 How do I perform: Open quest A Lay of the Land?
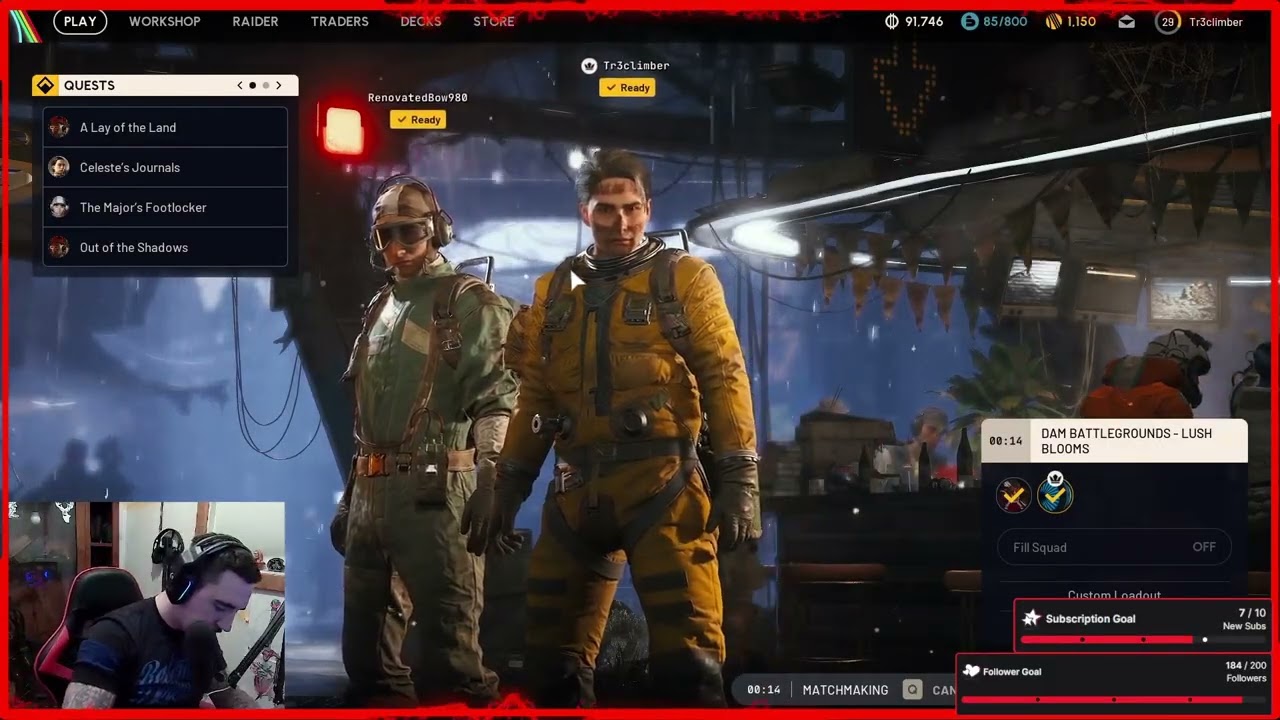tap(165, 127)
